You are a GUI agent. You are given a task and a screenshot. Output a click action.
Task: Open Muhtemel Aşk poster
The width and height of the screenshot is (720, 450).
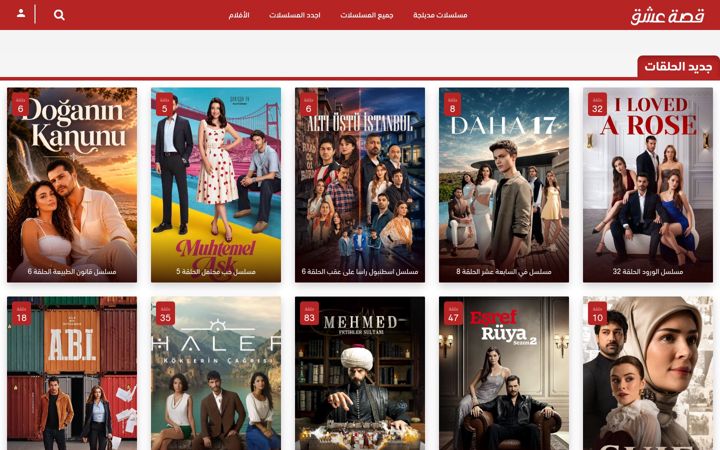coord(216,185)
